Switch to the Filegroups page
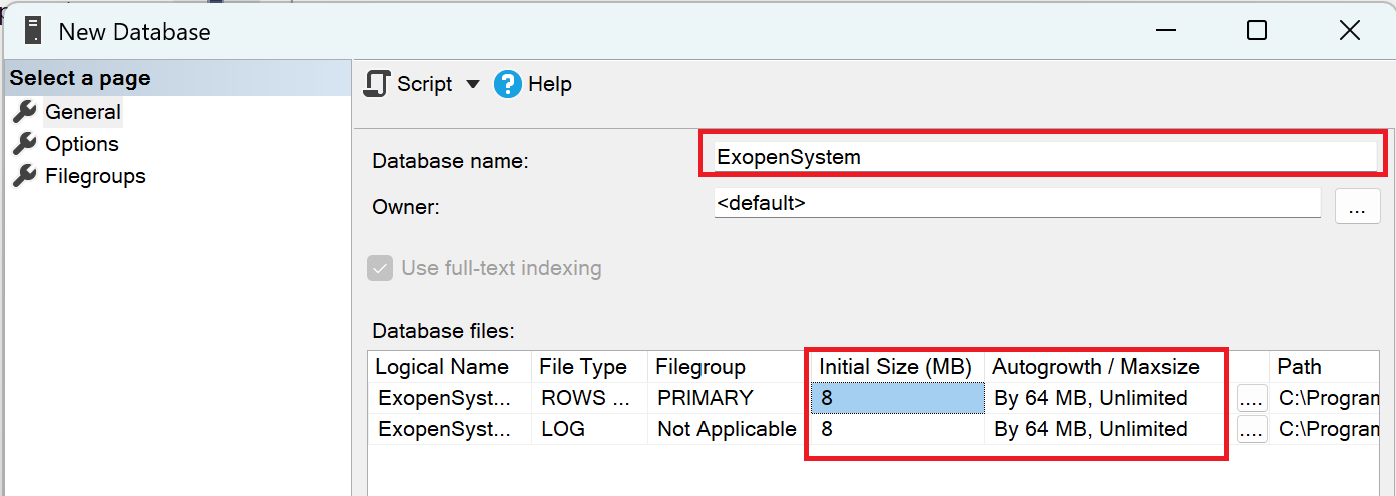Viewport: 1396px width, 496px height. click(95, 176)
